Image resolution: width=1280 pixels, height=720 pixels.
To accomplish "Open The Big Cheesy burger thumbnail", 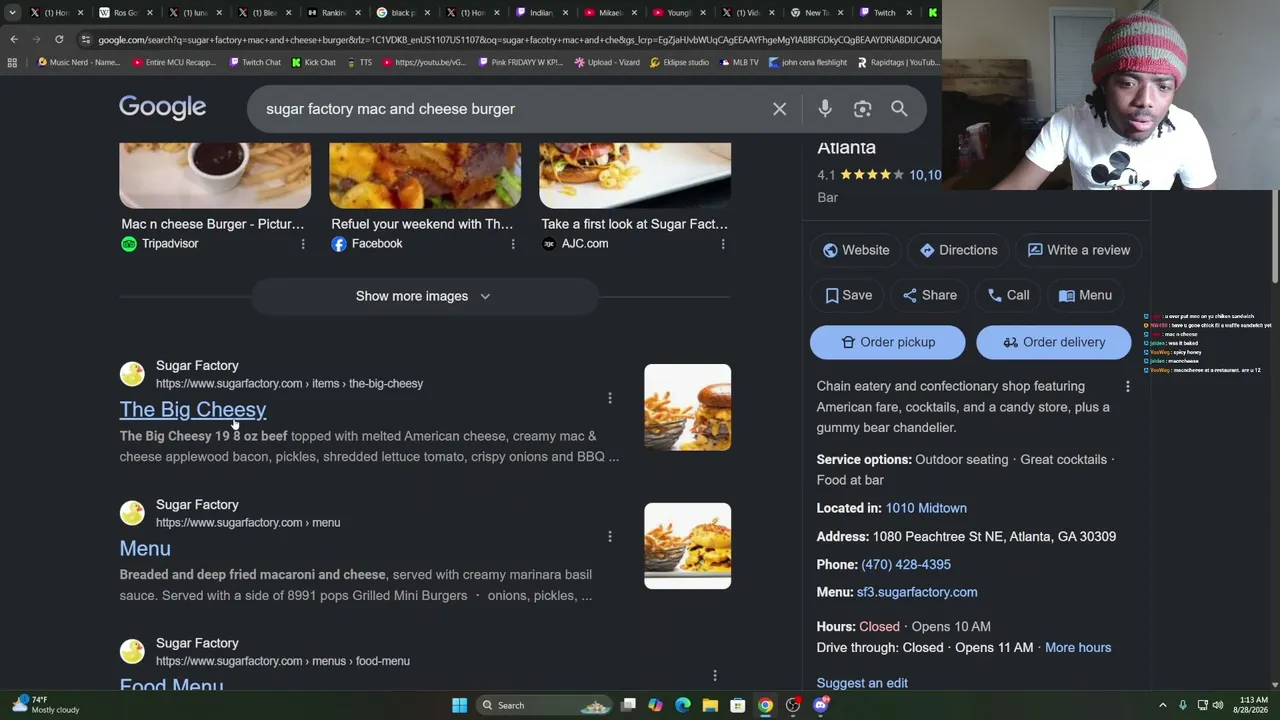I will click(x=687, y=407).
